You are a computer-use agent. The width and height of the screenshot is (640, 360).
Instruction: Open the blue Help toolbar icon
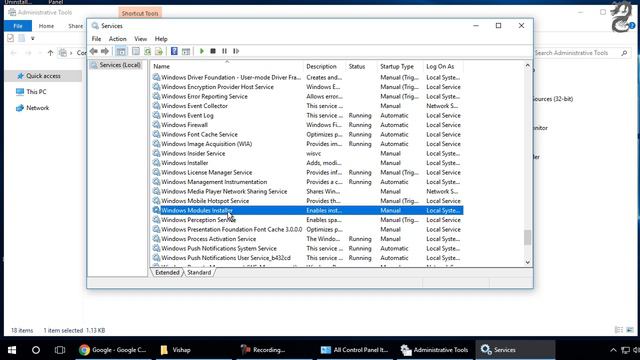coord(174,51)
